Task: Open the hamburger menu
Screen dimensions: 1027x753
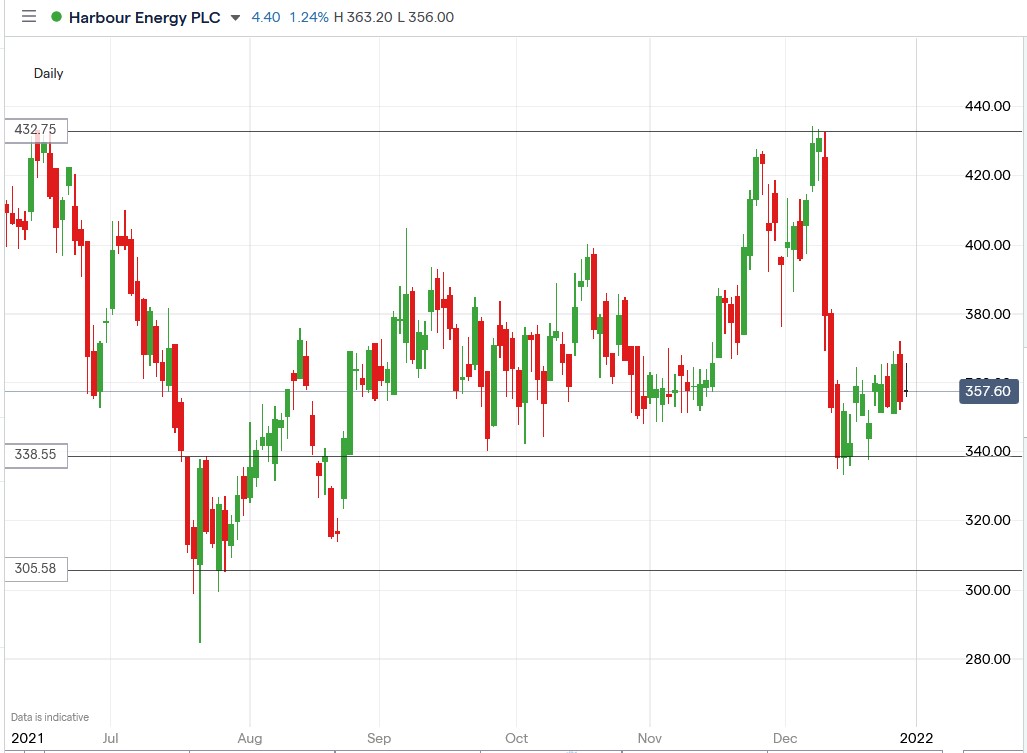Action: pos(29,17)
